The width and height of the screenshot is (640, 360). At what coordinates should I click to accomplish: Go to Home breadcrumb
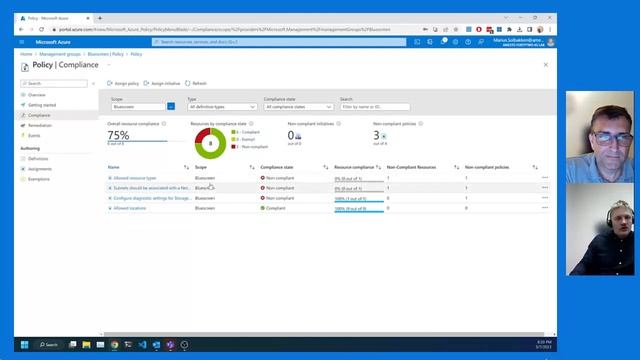(26, 54)
